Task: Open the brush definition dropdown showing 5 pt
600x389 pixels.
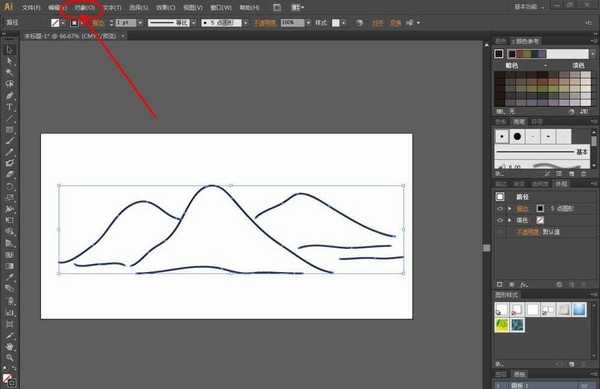Action: (246, 23)
